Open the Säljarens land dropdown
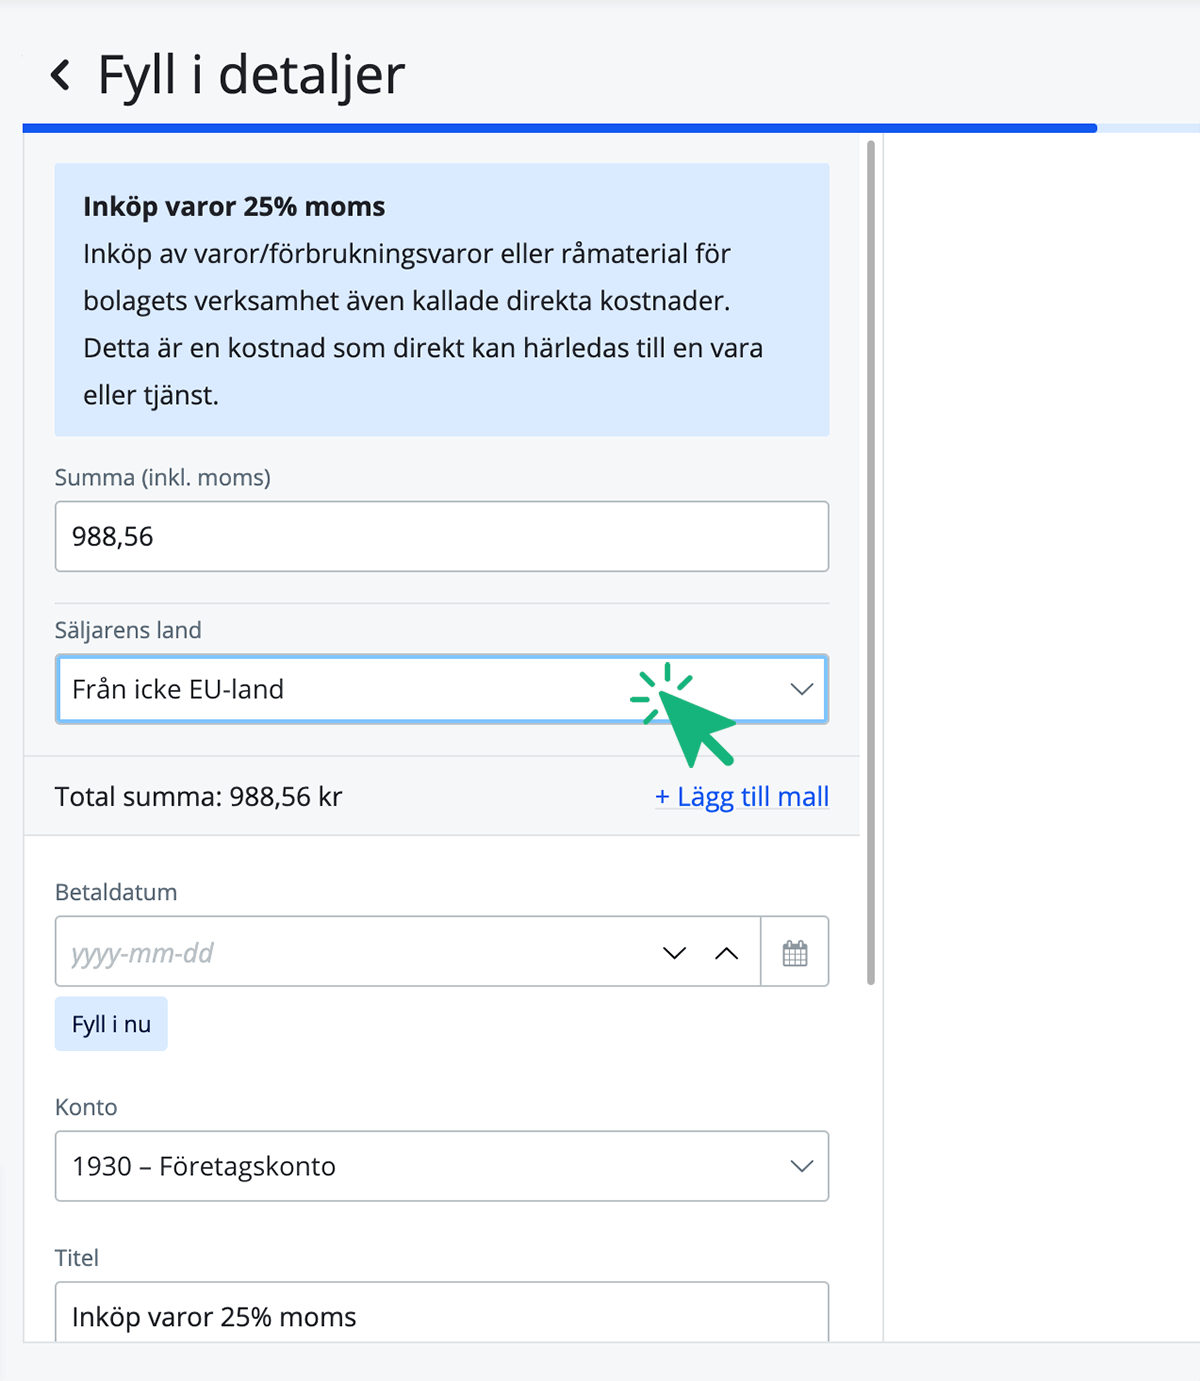The image size is (1200, 1381). tap(440, 689)
